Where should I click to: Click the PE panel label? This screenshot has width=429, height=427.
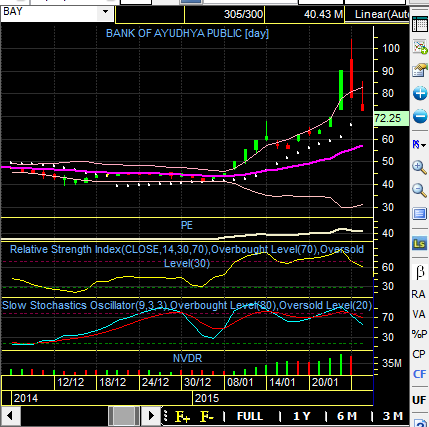(x=187, y=225)
